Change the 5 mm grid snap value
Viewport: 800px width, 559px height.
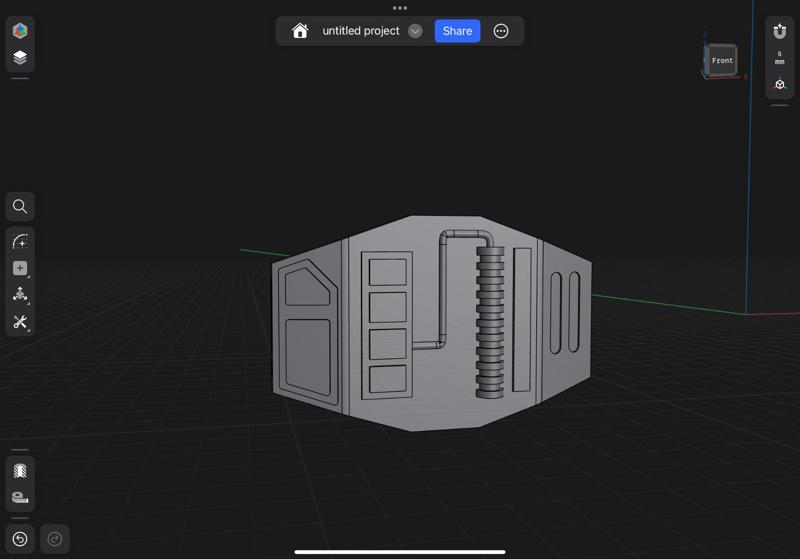780,58
